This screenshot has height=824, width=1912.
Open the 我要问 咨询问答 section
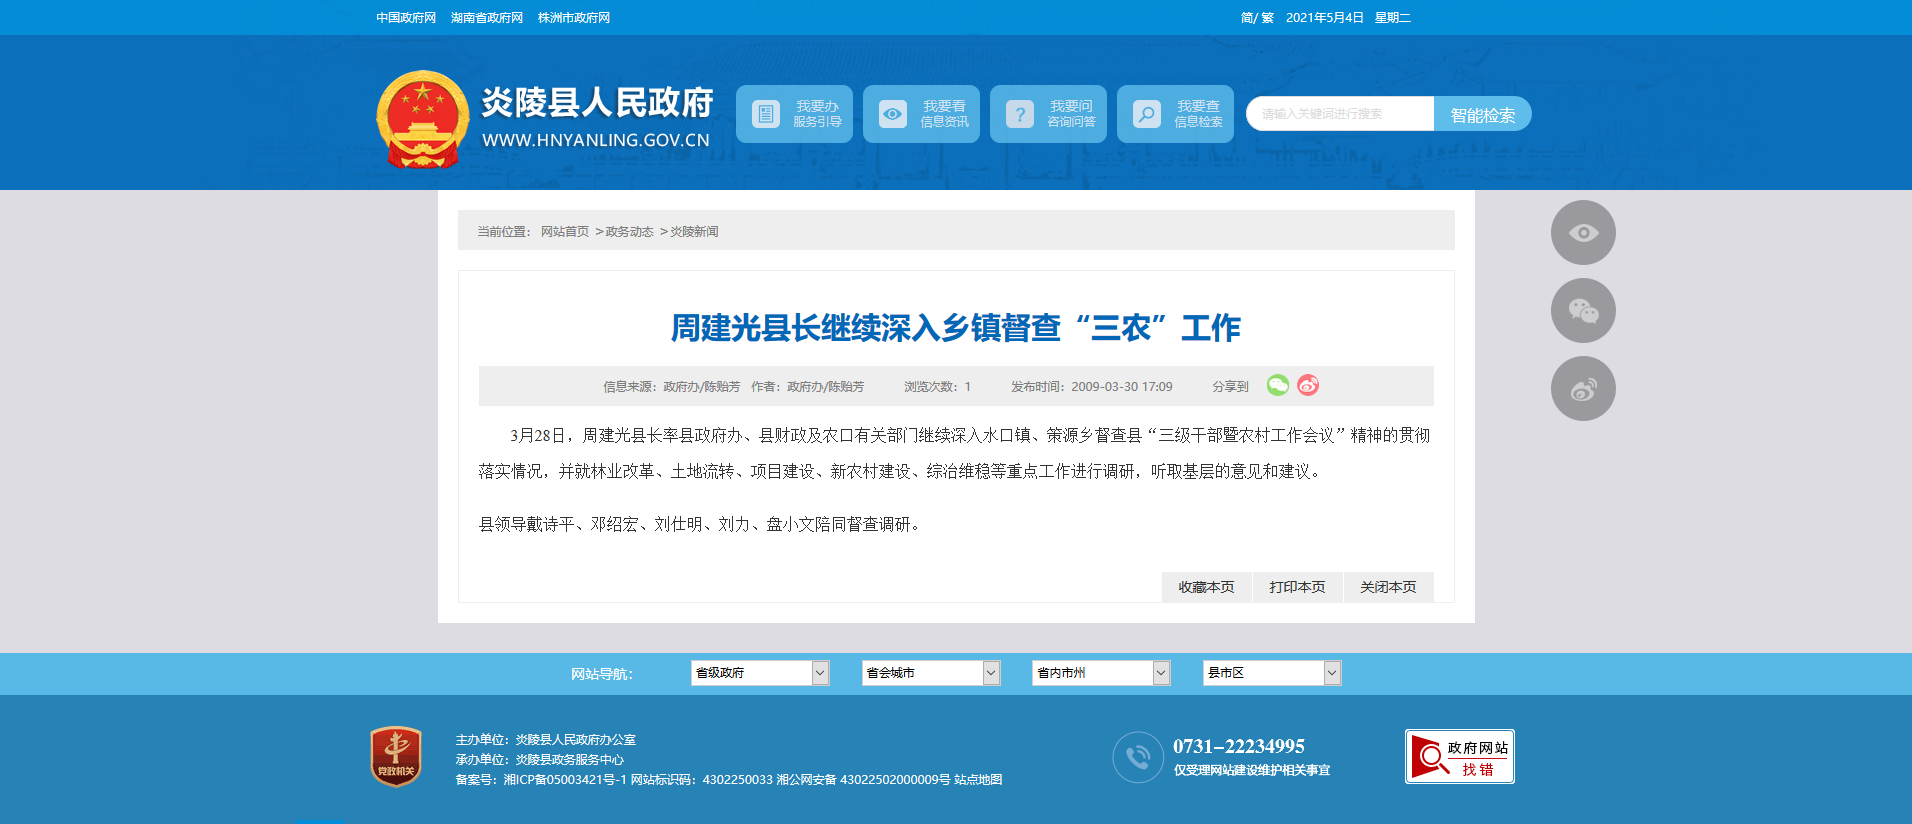click(x=1048, y=114)
